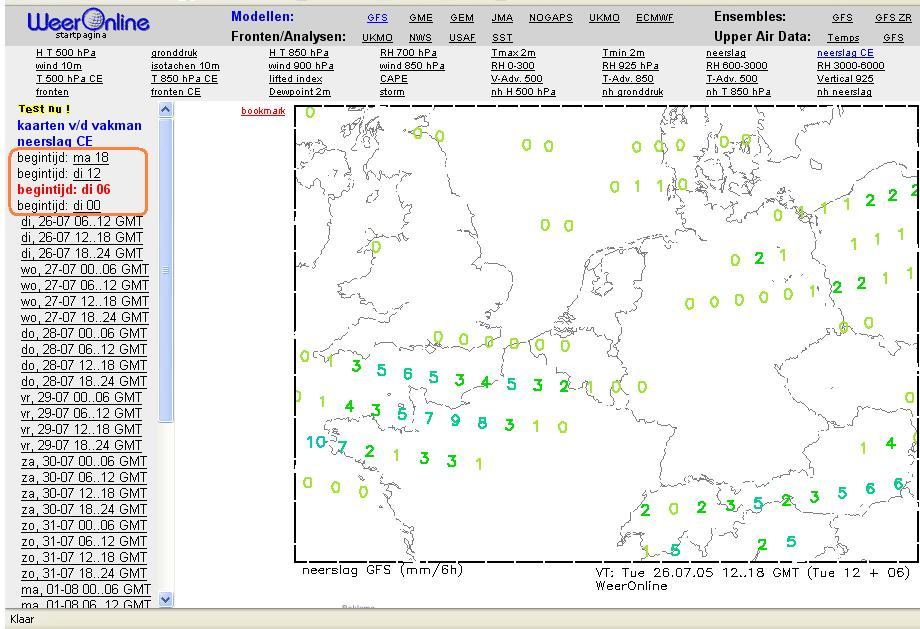Open the Temps upper air data
This screenshot has width=920, height=629.
[x=843, y=38]
